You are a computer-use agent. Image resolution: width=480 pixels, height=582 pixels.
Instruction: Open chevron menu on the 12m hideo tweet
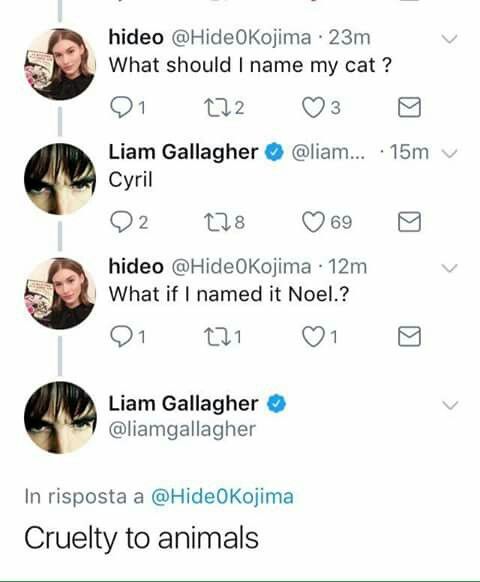coord(450,268)
